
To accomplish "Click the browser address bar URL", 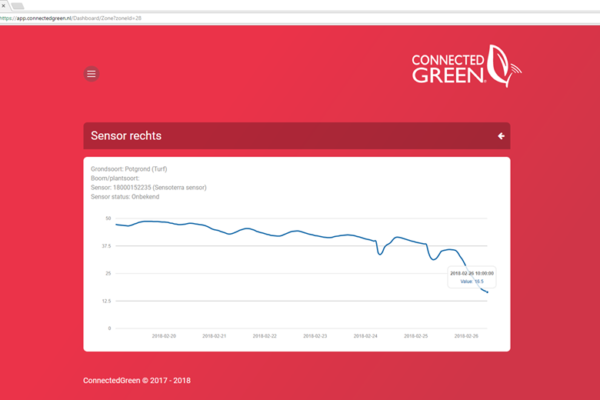I will [x=71, y=18].
